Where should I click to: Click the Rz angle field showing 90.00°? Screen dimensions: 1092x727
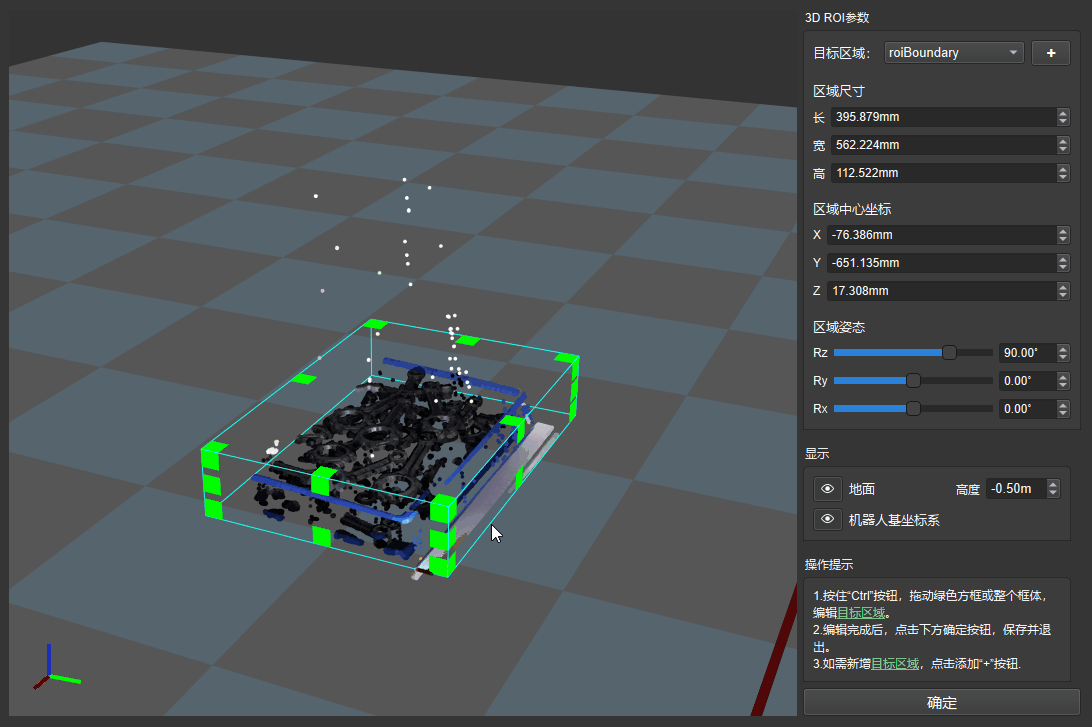point(1027,352)
